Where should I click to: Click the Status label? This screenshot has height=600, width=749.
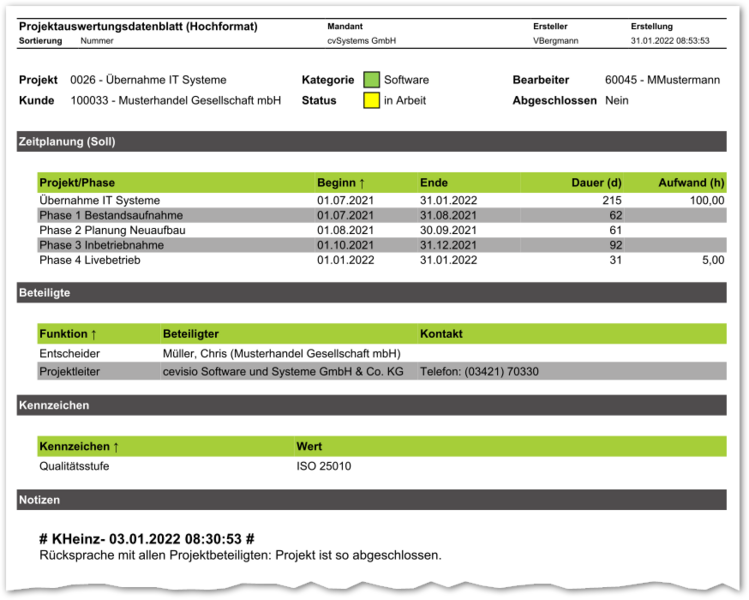click(x=319, y=100)
